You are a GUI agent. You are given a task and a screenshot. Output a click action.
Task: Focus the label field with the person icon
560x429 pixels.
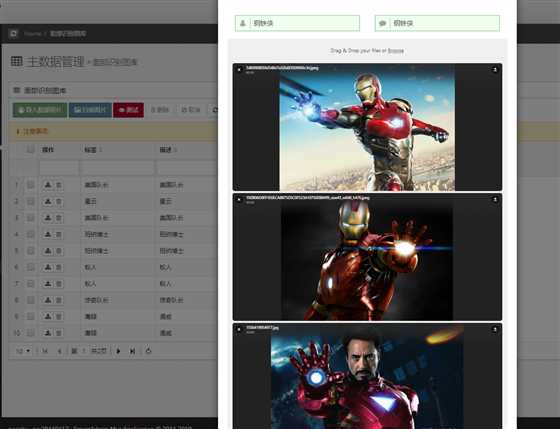(x=297, y=23)
